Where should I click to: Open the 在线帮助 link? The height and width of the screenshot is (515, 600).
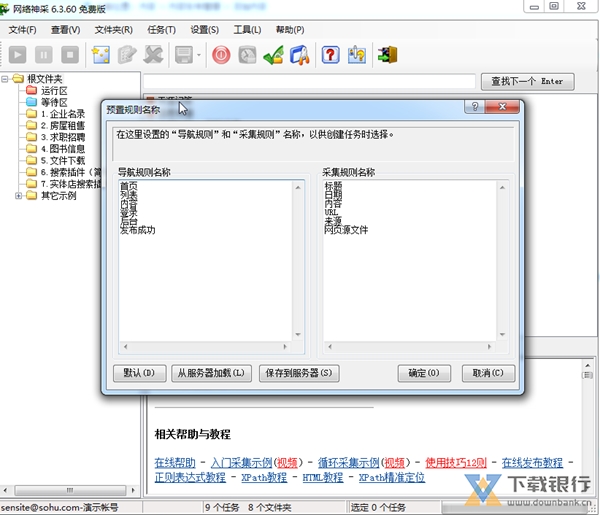(175, 463)
